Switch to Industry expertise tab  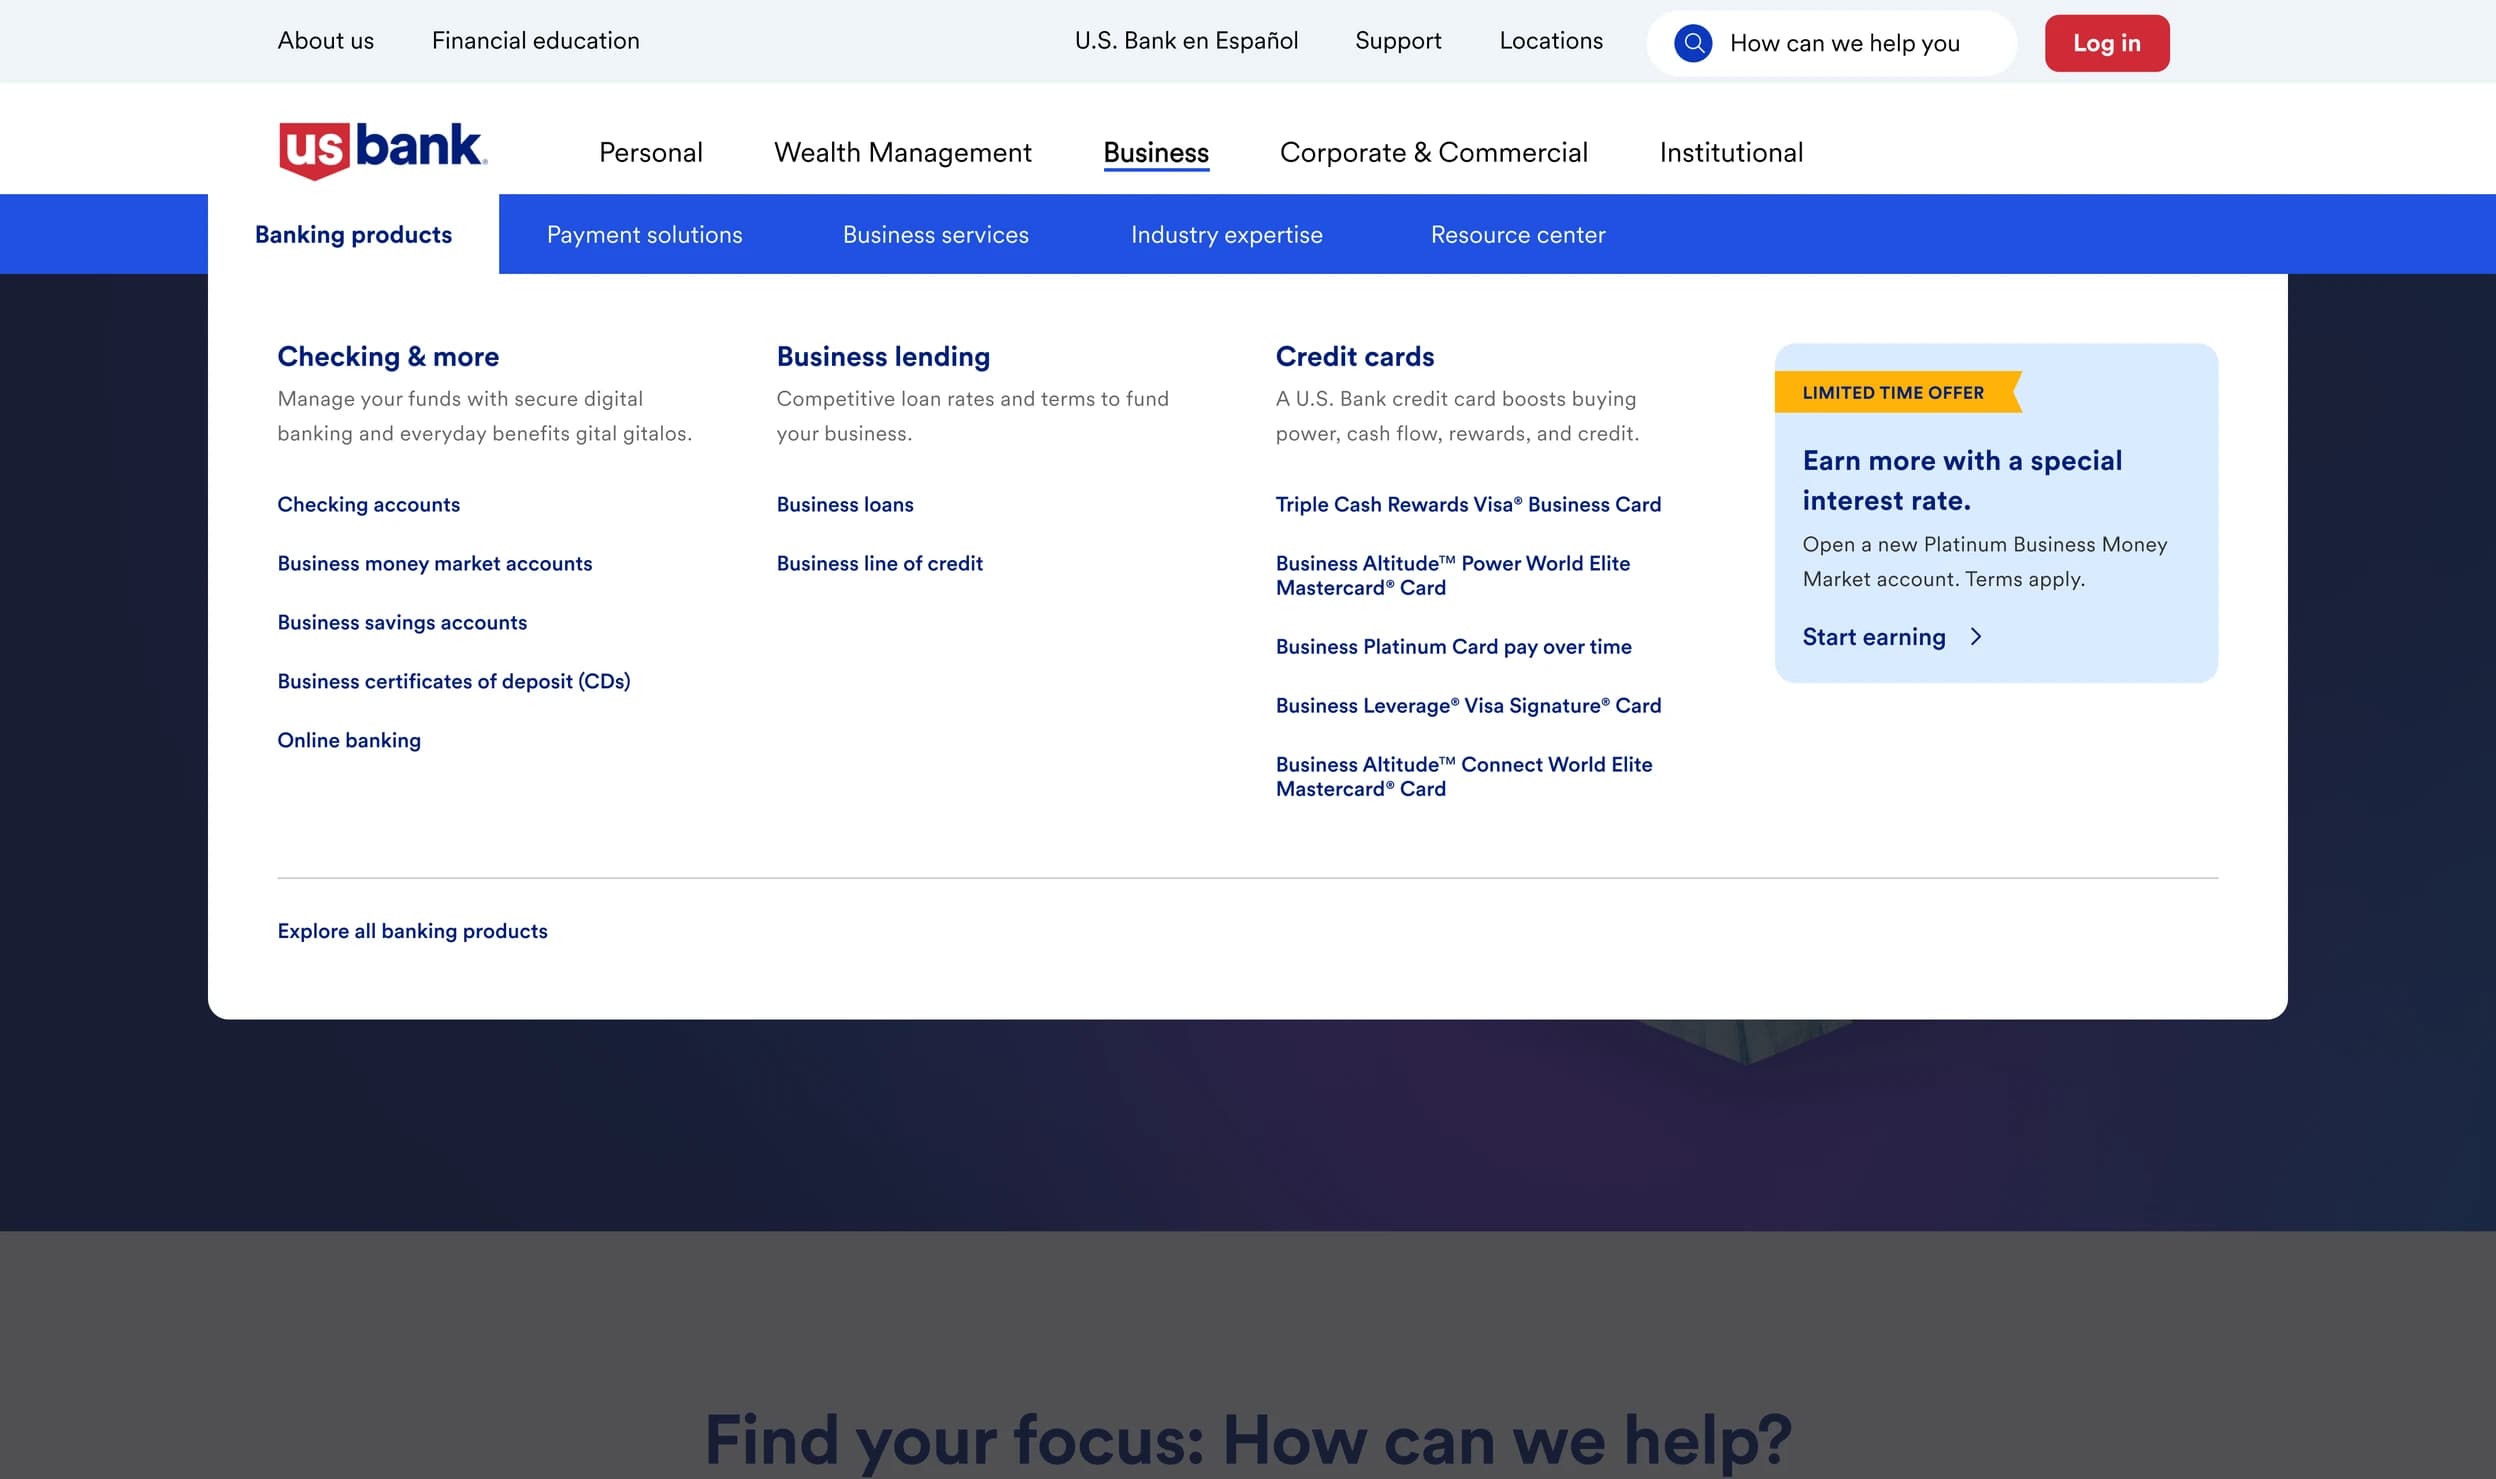click(x=1226, y=234)
